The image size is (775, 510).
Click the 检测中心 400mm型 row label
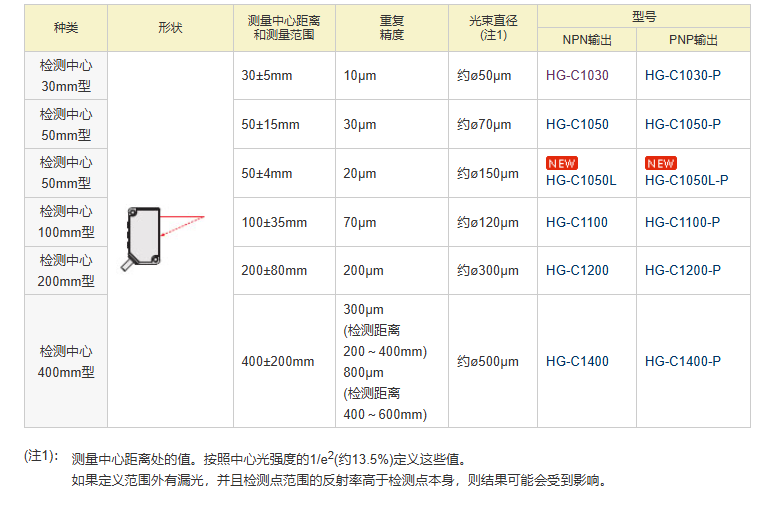(66, 361)
